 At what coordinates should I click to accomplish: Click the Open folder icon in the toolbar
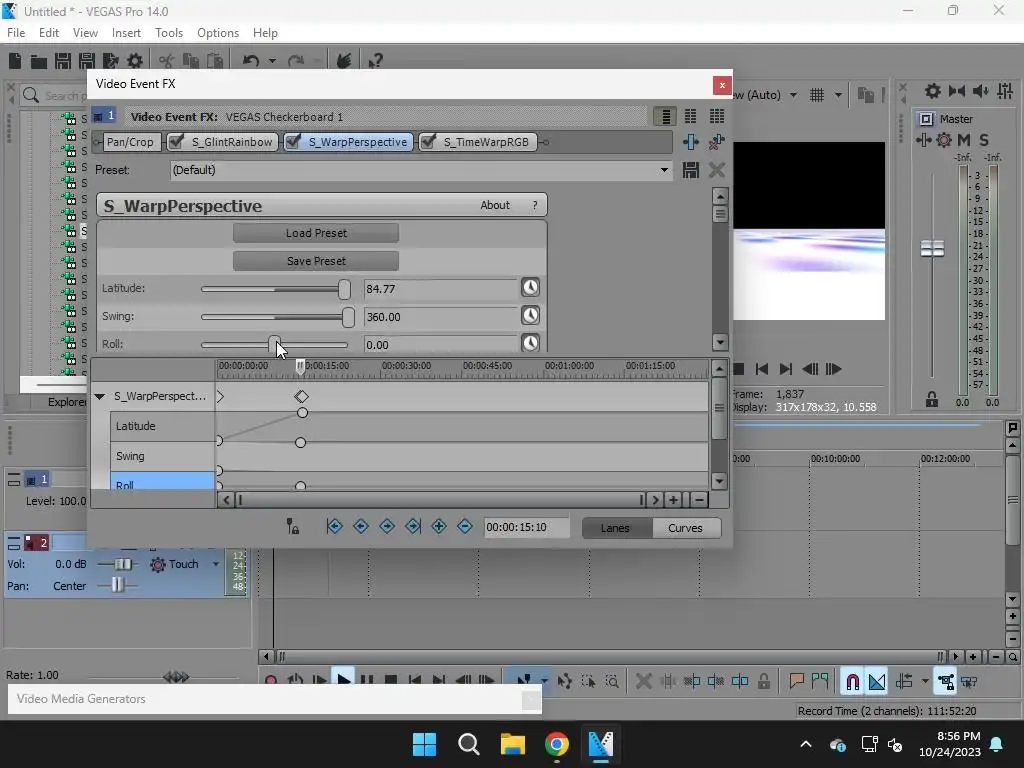pyautogui.click(x=39, y=61)
